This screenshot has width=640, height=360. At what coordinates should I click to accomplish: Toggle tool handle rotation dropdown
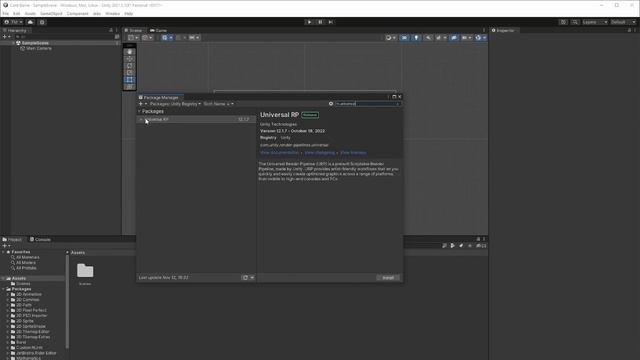pos(147,38)
